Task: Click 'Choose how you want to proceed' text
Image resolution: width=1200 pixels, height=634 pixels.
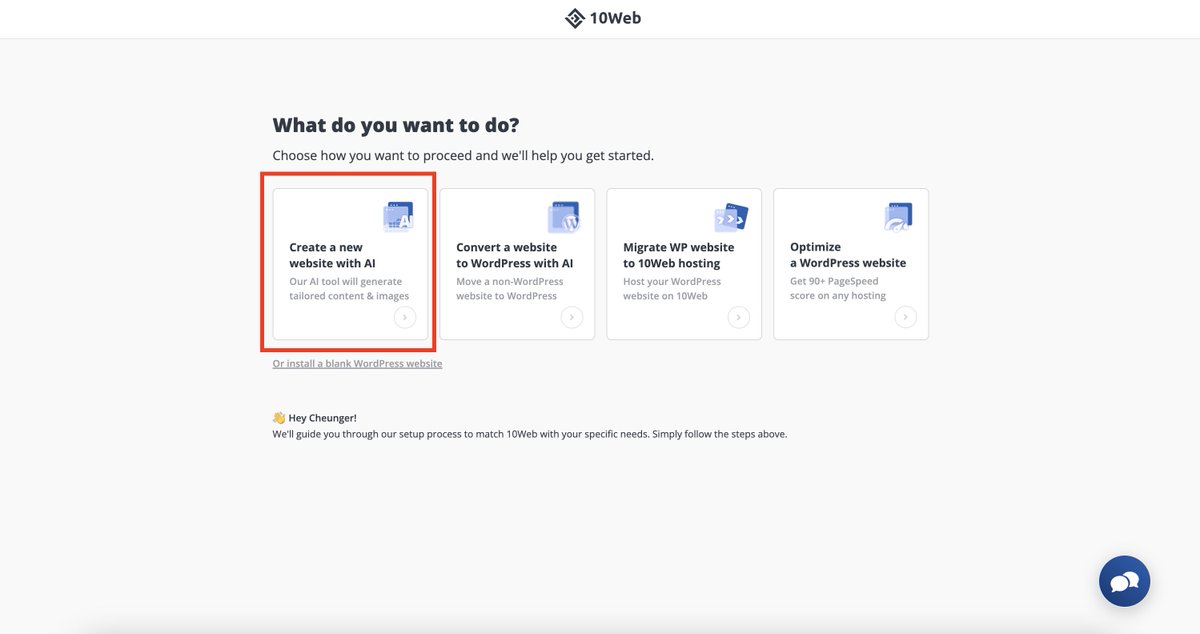Action: point(463,156)
